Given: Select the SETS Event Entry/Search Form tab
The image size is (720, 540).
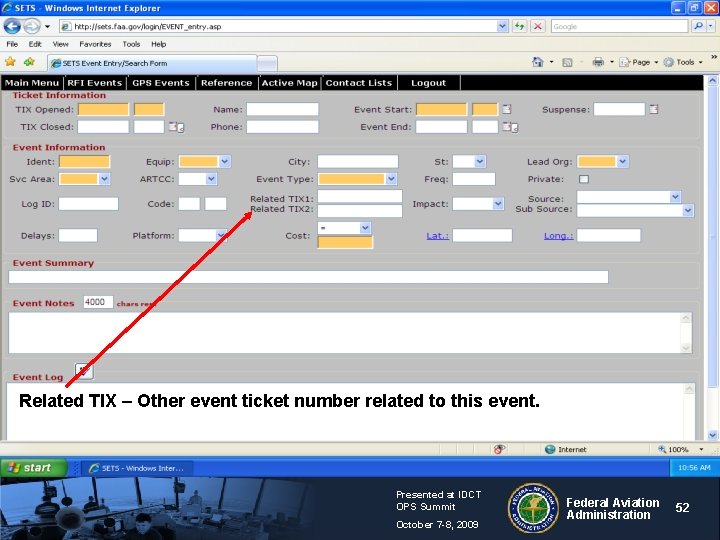Looking at the screenshot, I should coord(152,63).
